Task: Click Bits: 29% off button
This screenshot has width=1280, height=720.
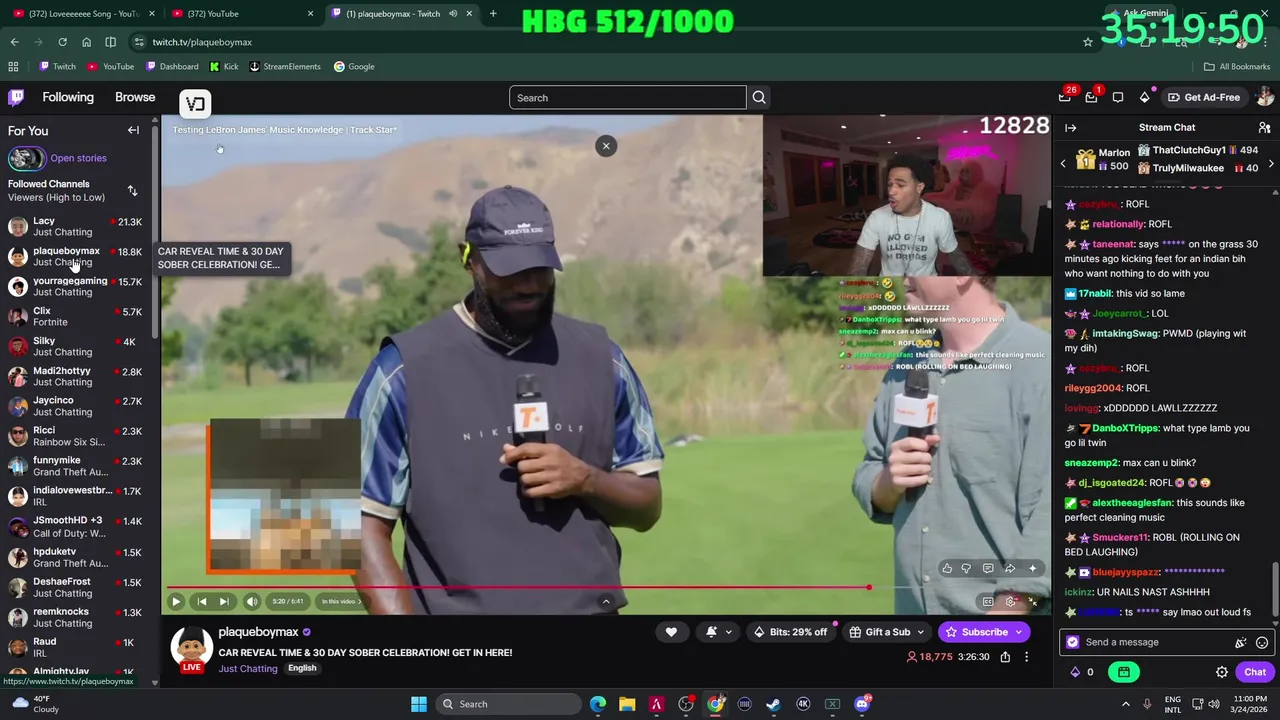Action: [790, 632]
